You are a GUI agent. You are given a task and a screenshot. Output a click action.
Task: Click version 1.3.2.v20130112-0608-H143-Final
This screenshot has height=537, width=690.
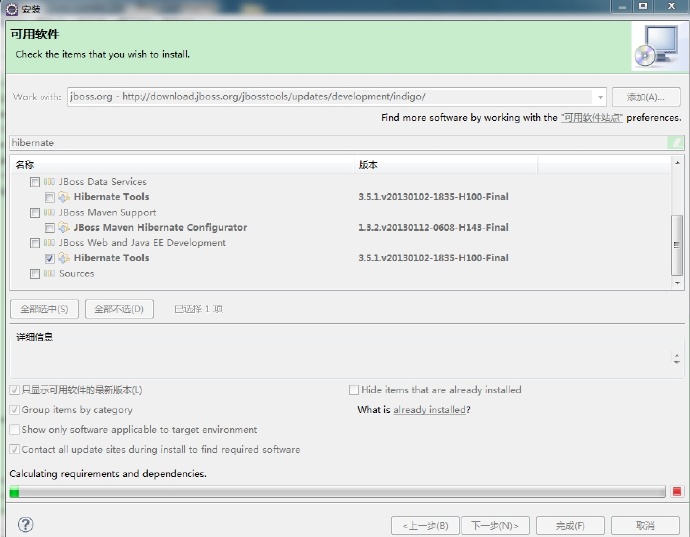point(433,228)
